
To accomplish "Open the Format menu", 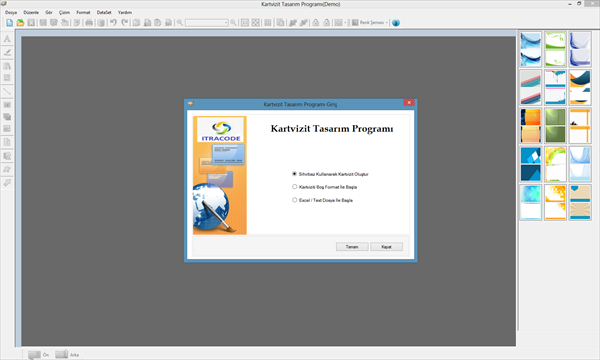I will click(83, 12).
